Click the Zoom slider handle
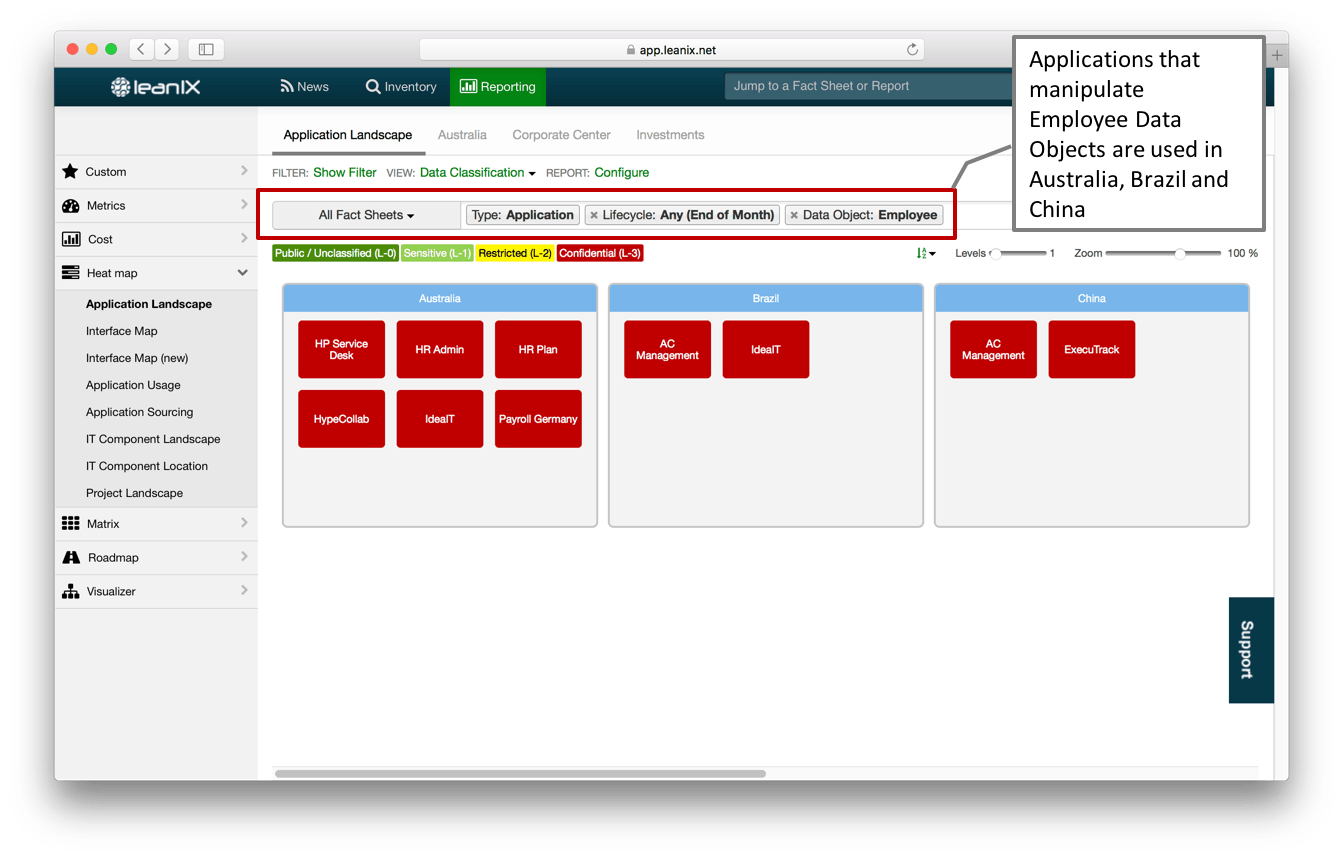This screenshot has height=858, width=1343. 1180,253
